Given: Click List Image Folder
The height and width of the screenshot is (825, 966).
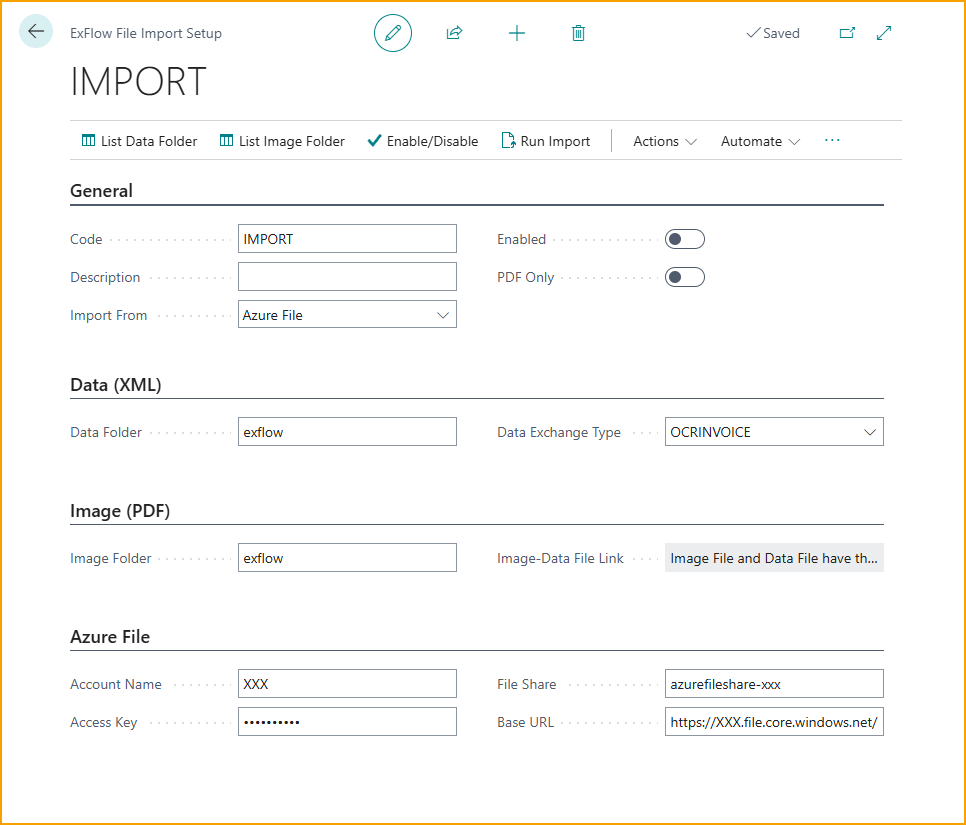Looking at the screenshot, I should [x=281, y=141].
